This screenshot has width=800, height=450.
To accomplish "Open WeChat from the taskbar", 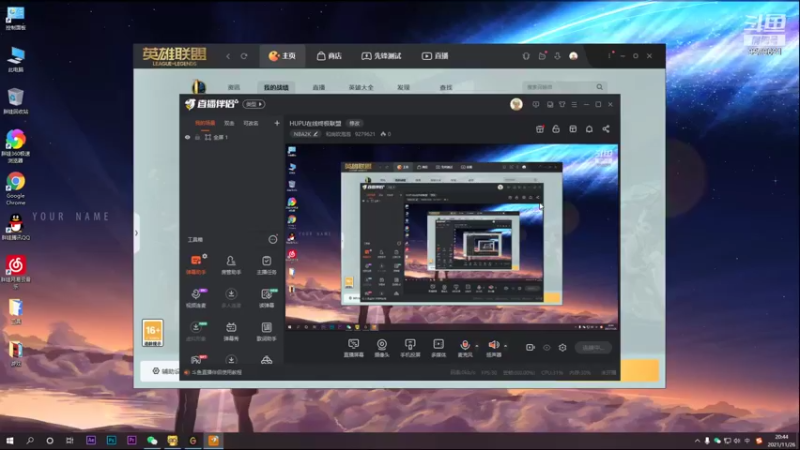I will 152,440.
